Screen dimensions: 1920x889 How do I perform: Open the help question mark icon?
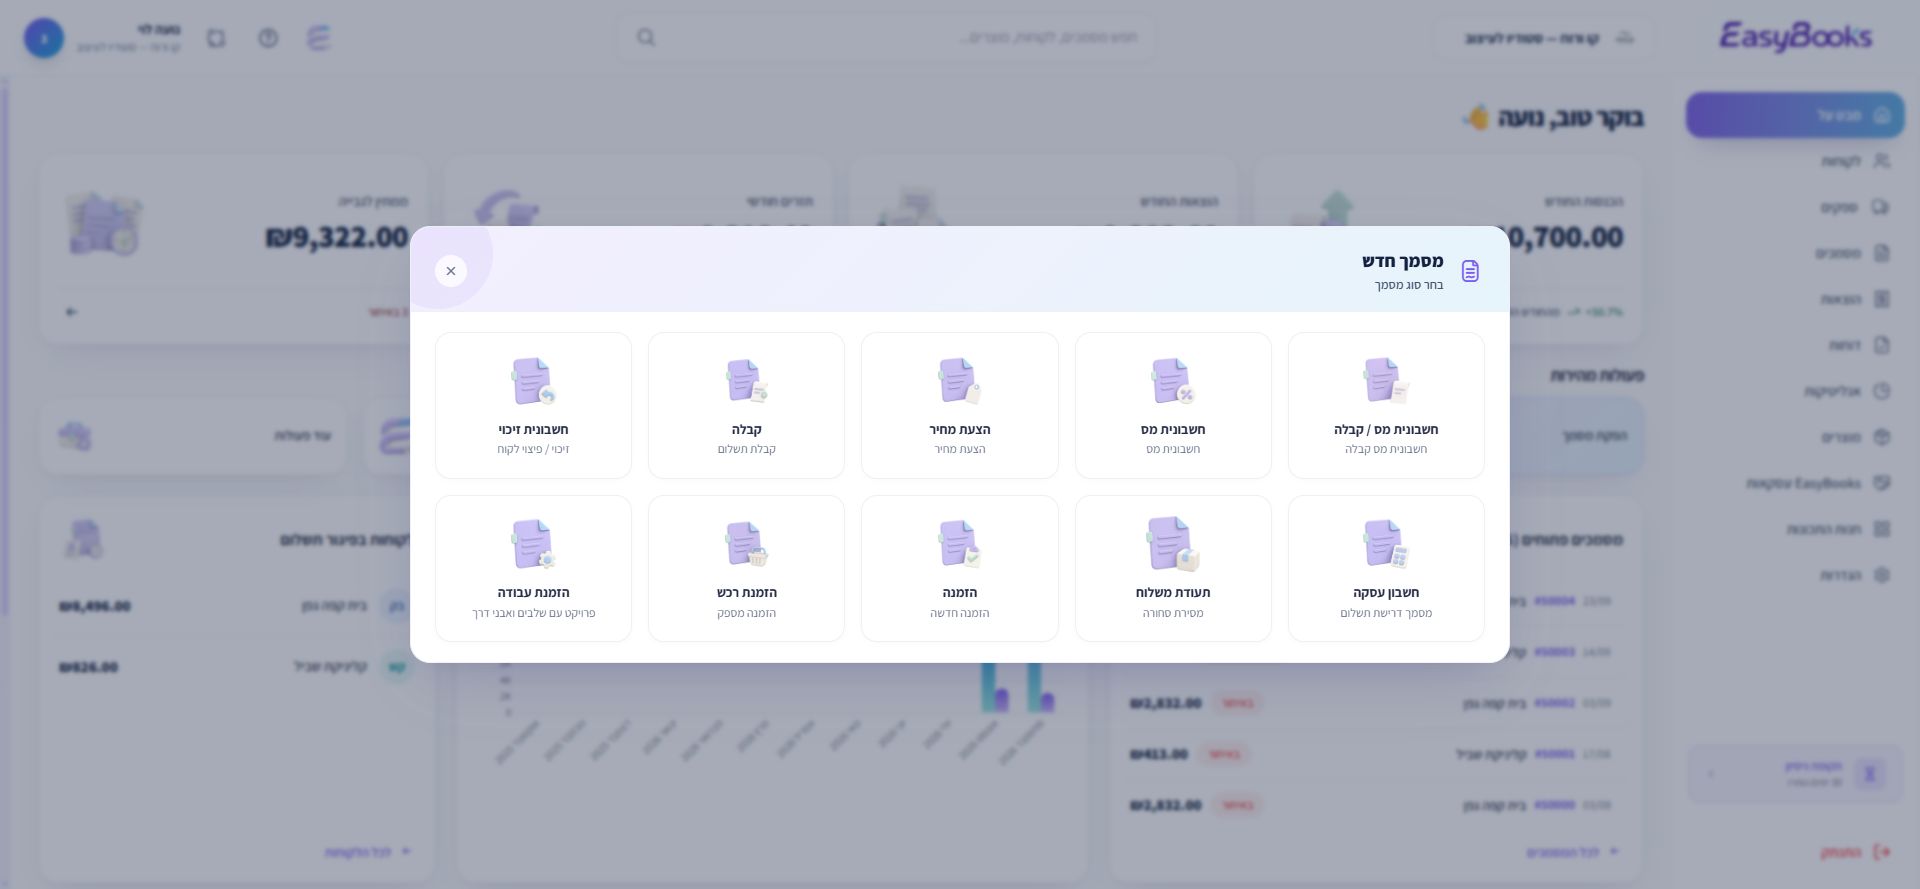coord(268,38)
